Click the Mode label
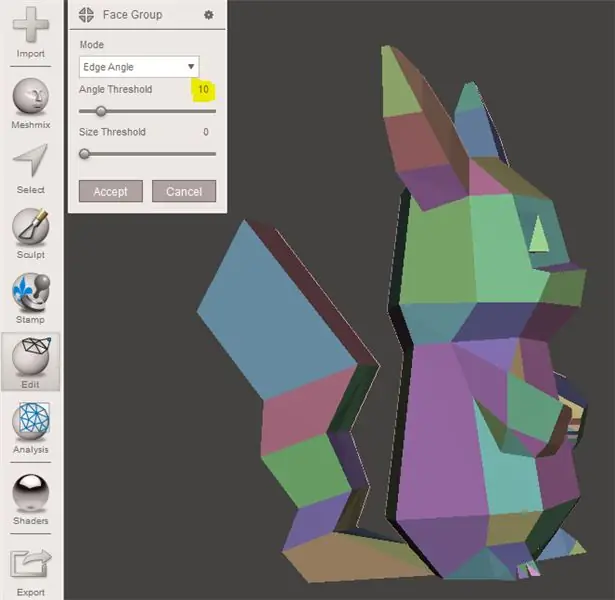 point(92,45)
